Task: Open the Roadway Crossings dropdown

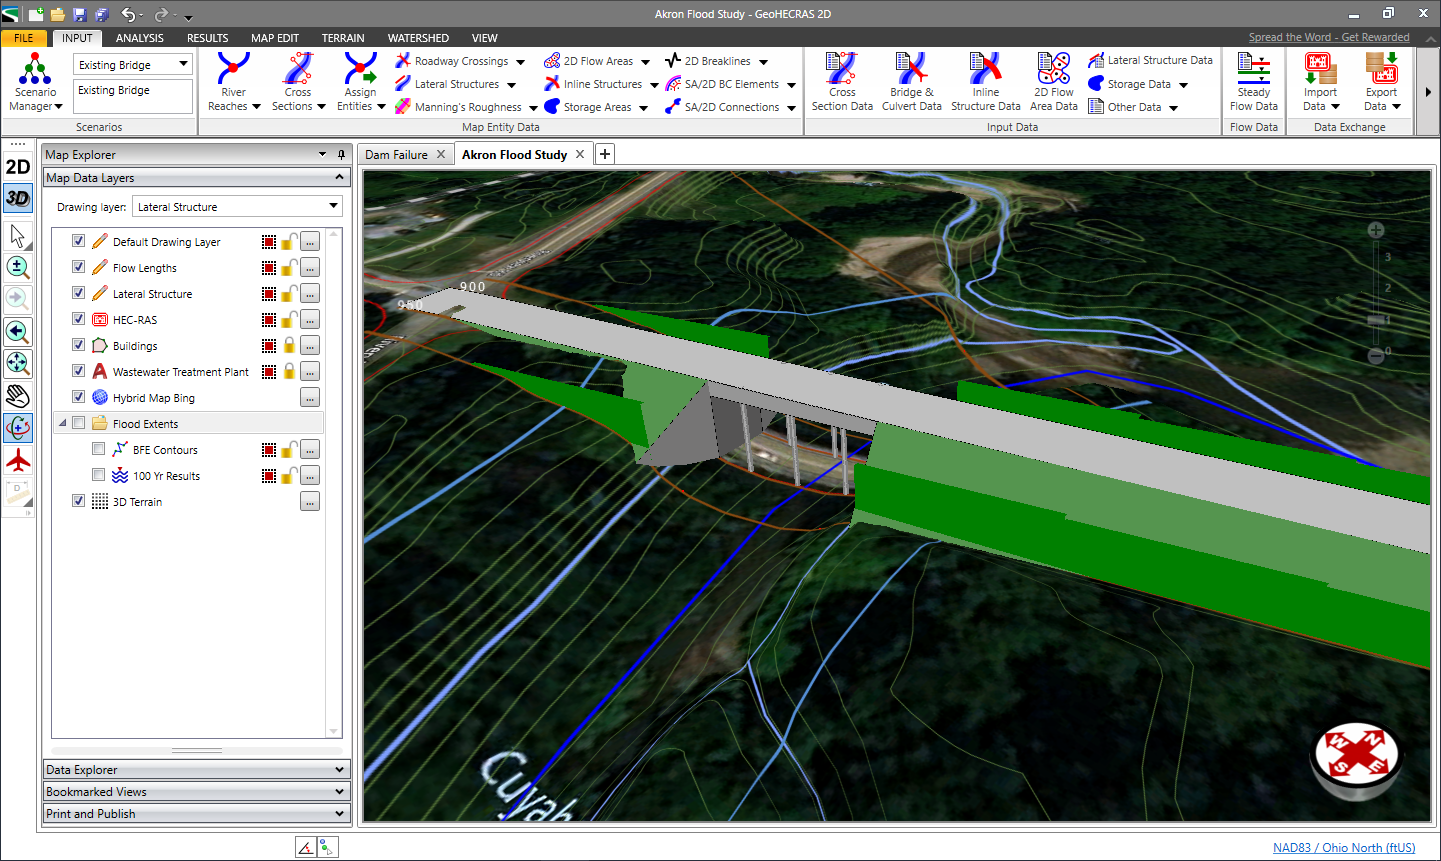Action: 521,60
